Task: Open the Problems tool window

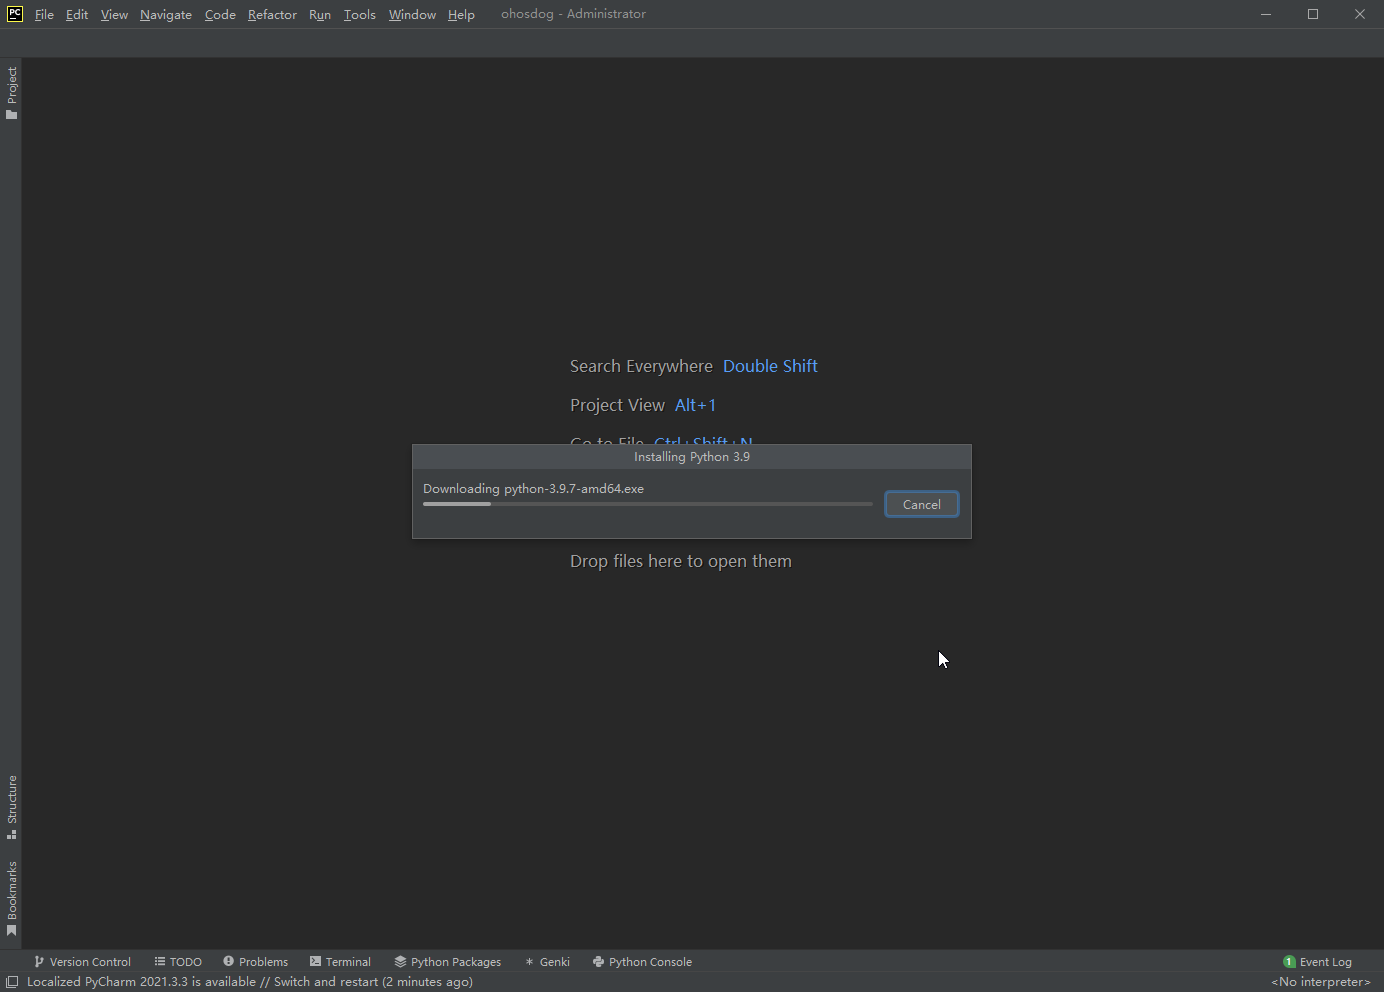Action: click(x=255, y=962)
